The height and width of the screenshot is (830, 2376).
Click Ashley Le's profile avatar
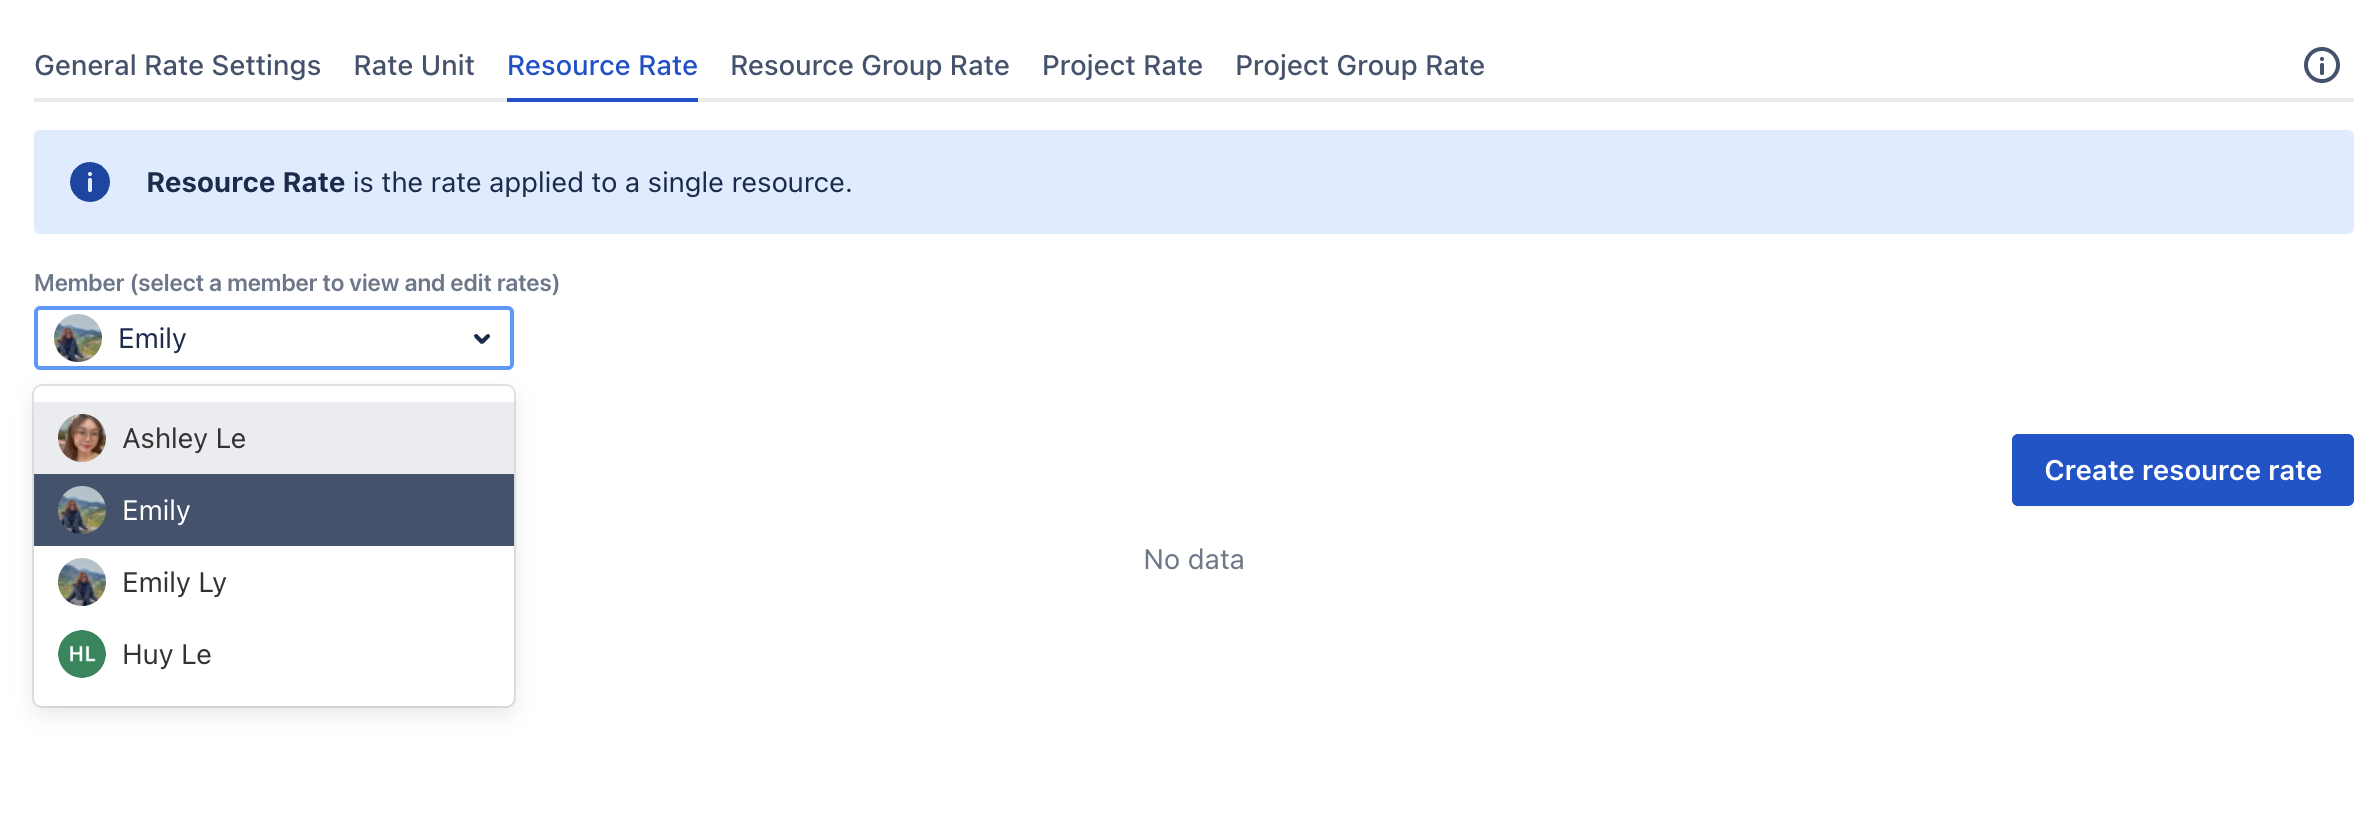pyautogui.click(x=82, y=438)
